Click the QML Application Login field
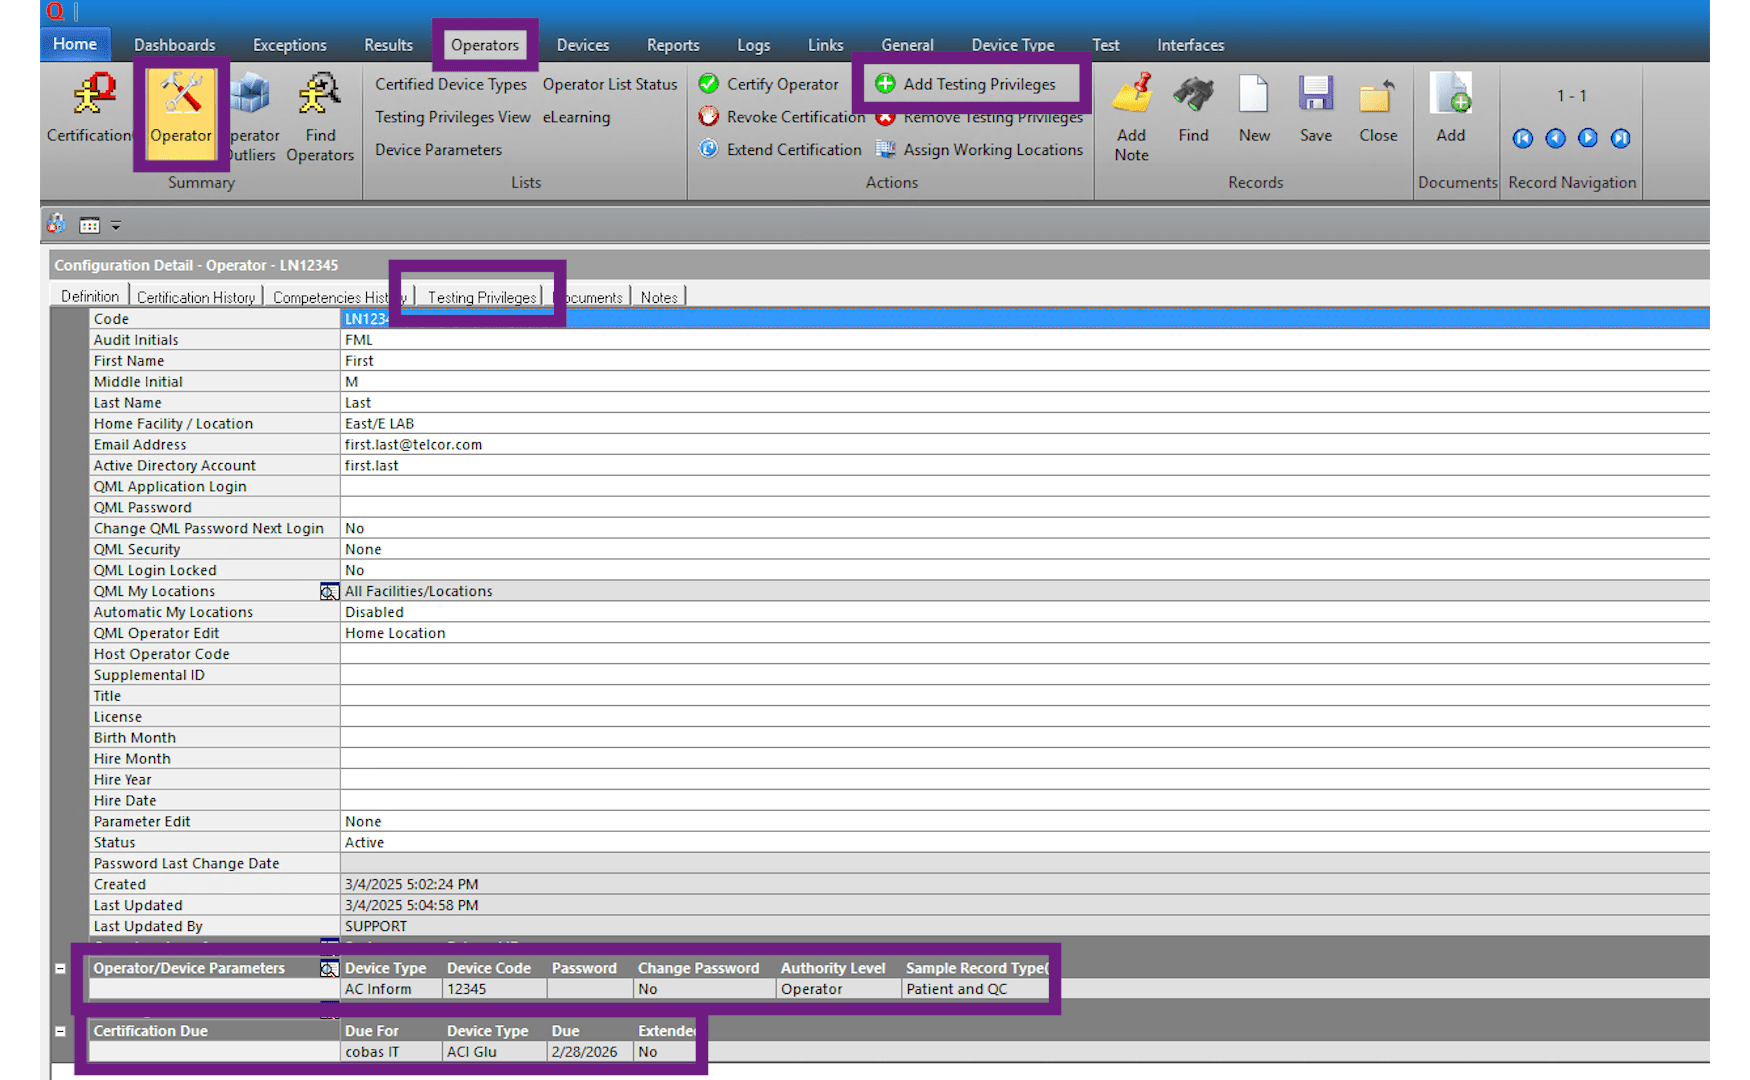The height and width of the screenshot is (1080, 1750). pos(1025,487)
